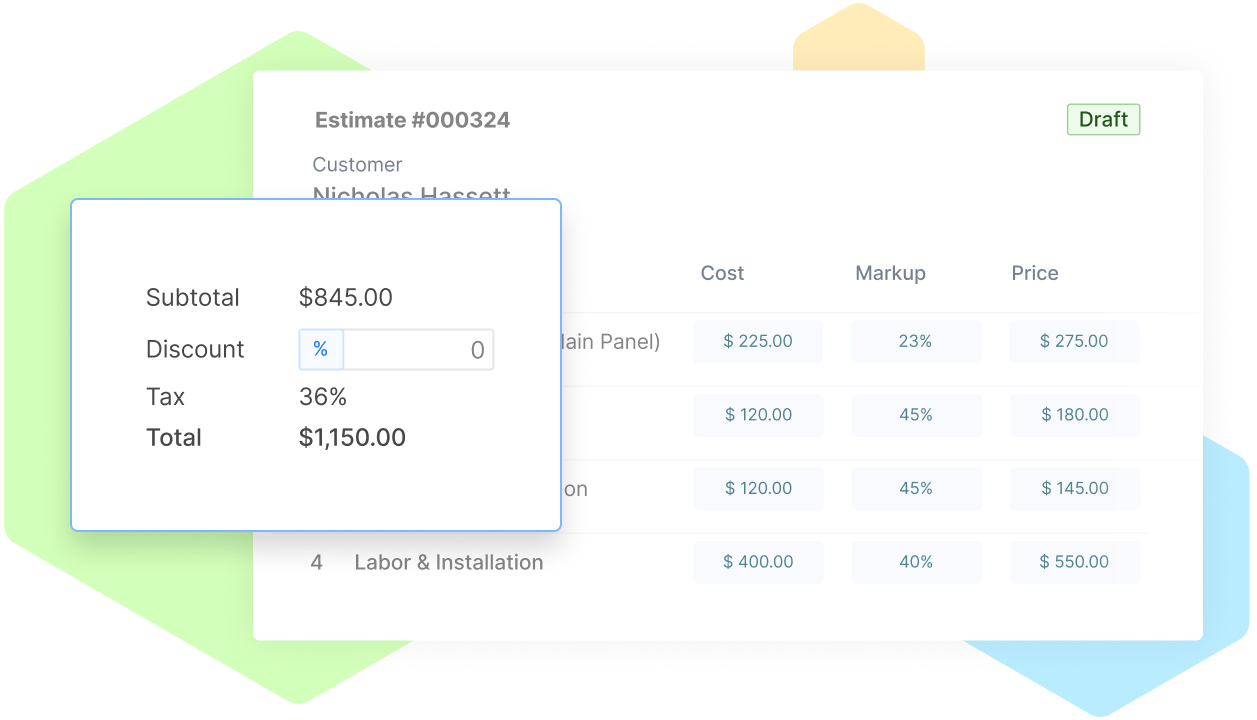Click the Draft status badge
This screenshot has width=1257, height=720.
pos(1103,119)
